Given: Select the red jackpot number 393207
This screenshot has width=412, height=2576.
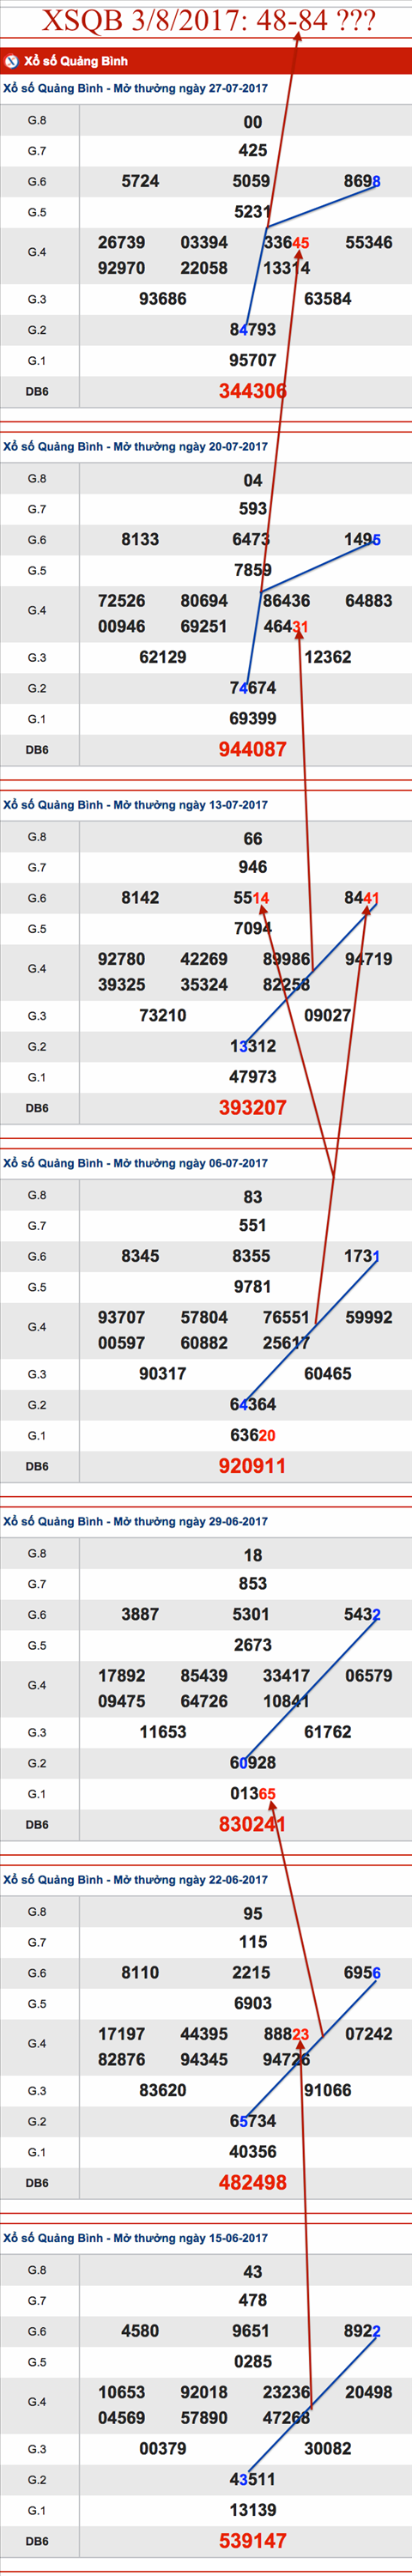Looking at the screenshot, I should (x=253, y=1107).
